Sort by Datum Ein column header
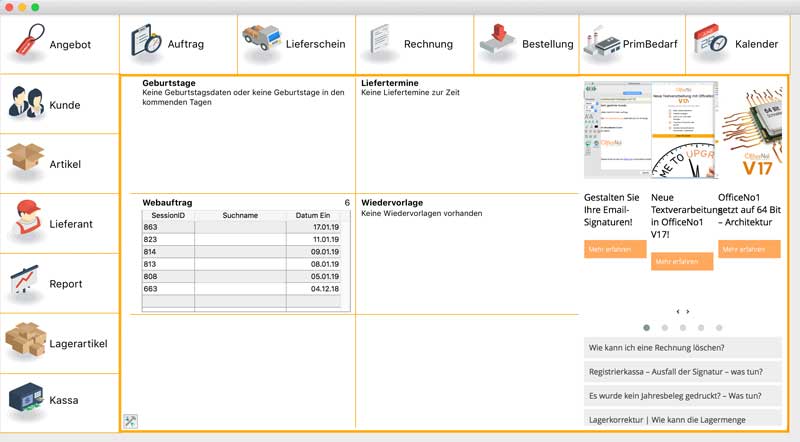 point(313,215)
